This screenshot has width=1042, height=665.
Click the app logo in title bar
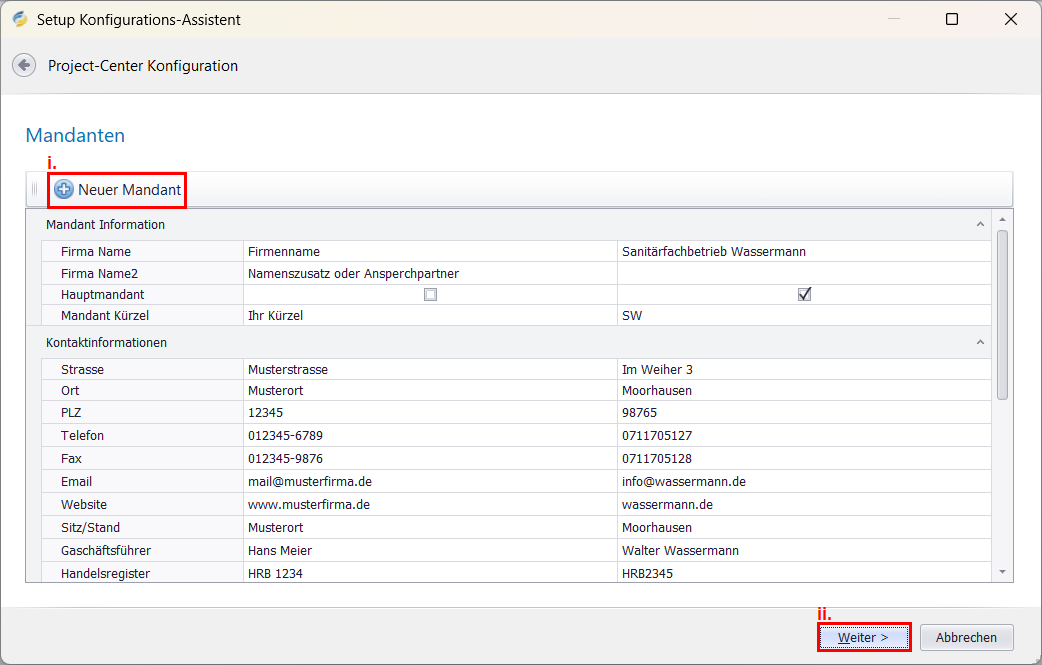[19, 19]
